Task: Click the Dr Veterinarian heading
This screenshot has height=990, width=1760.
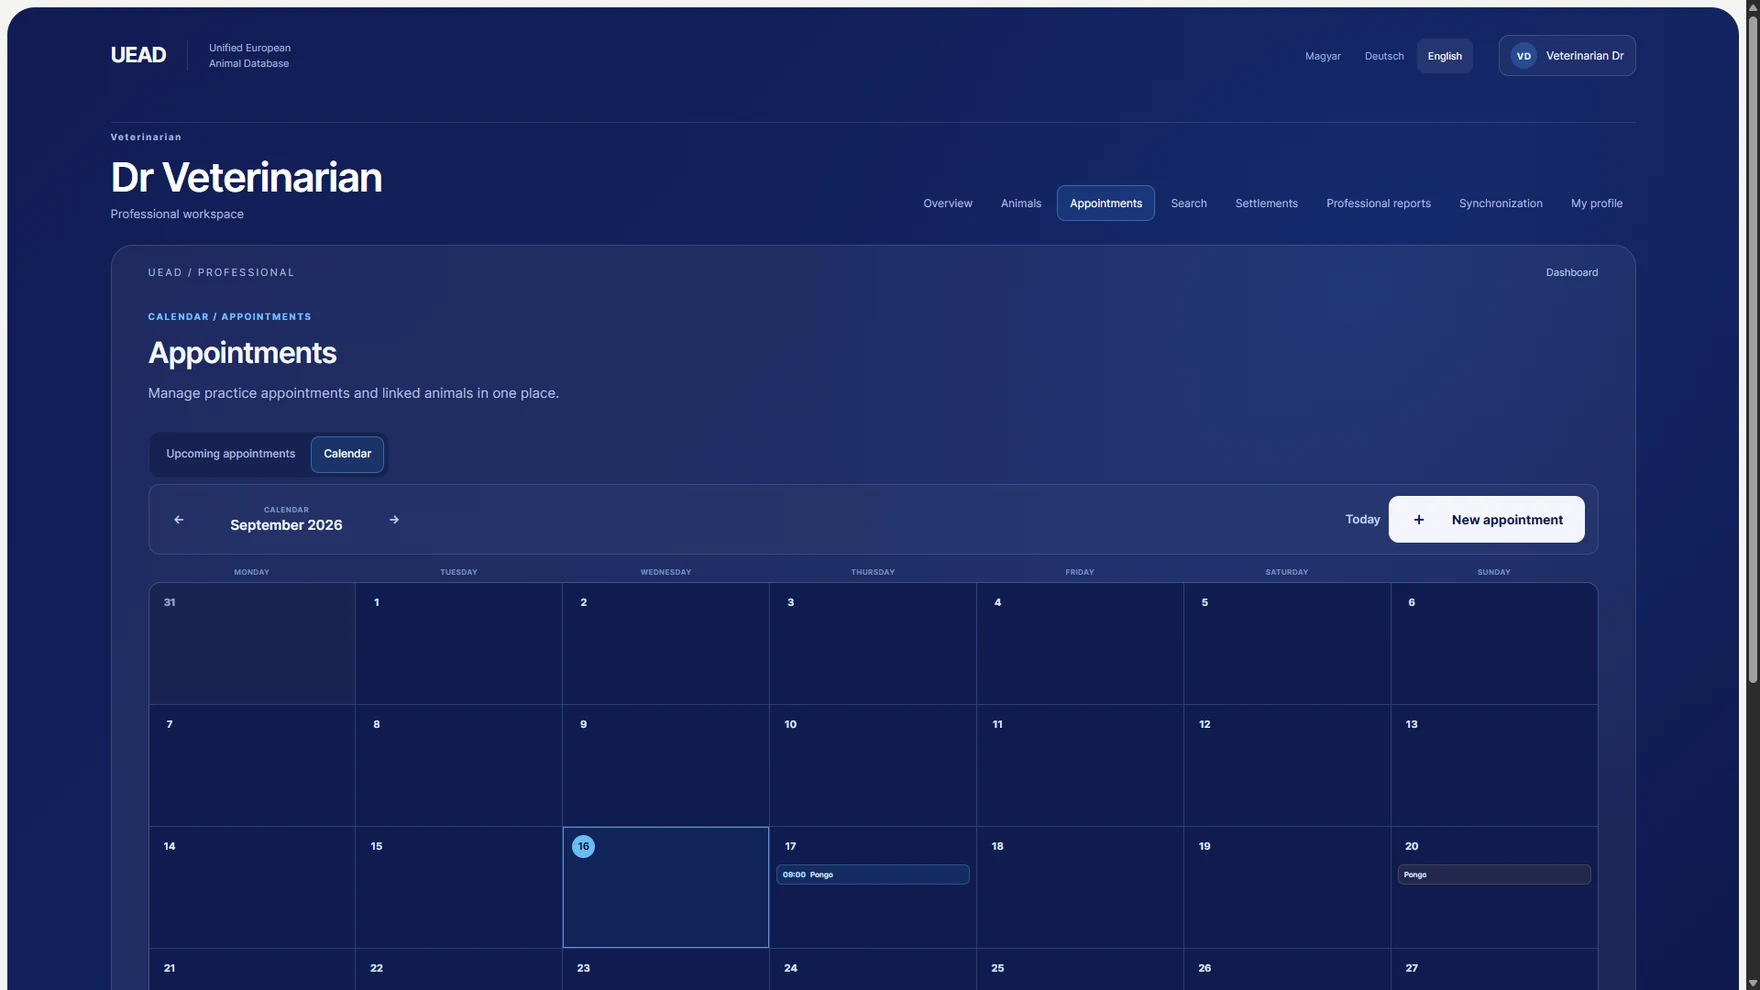Action: 246,178
